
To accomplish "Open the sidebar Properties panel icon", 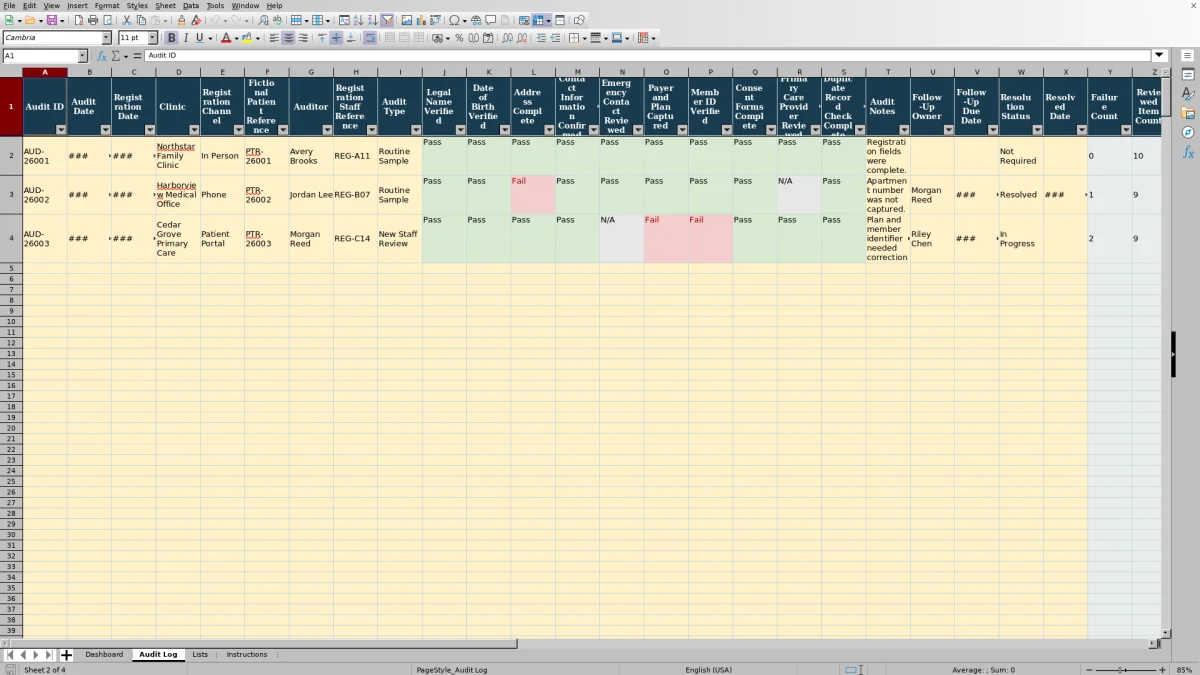I will (1188, 75).
